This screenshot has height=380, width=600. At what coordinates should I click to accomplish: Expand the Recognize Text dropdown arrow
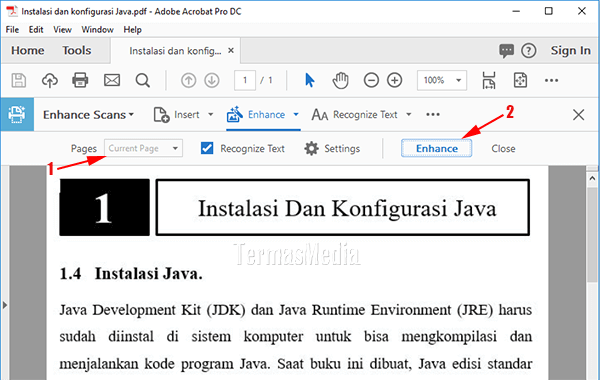pos(409,114)
